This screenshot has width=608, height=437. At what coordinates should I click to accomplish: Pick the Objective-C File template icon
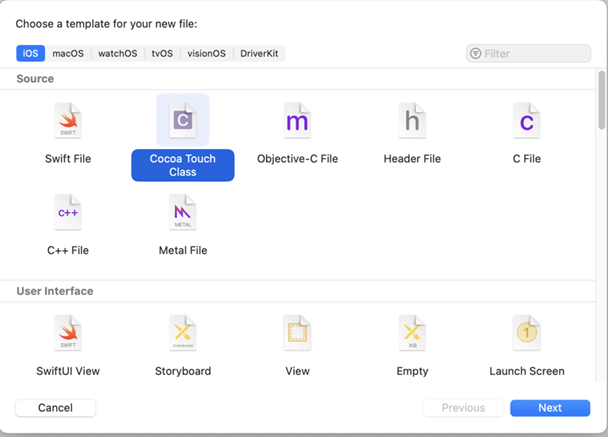pos(297,122)
